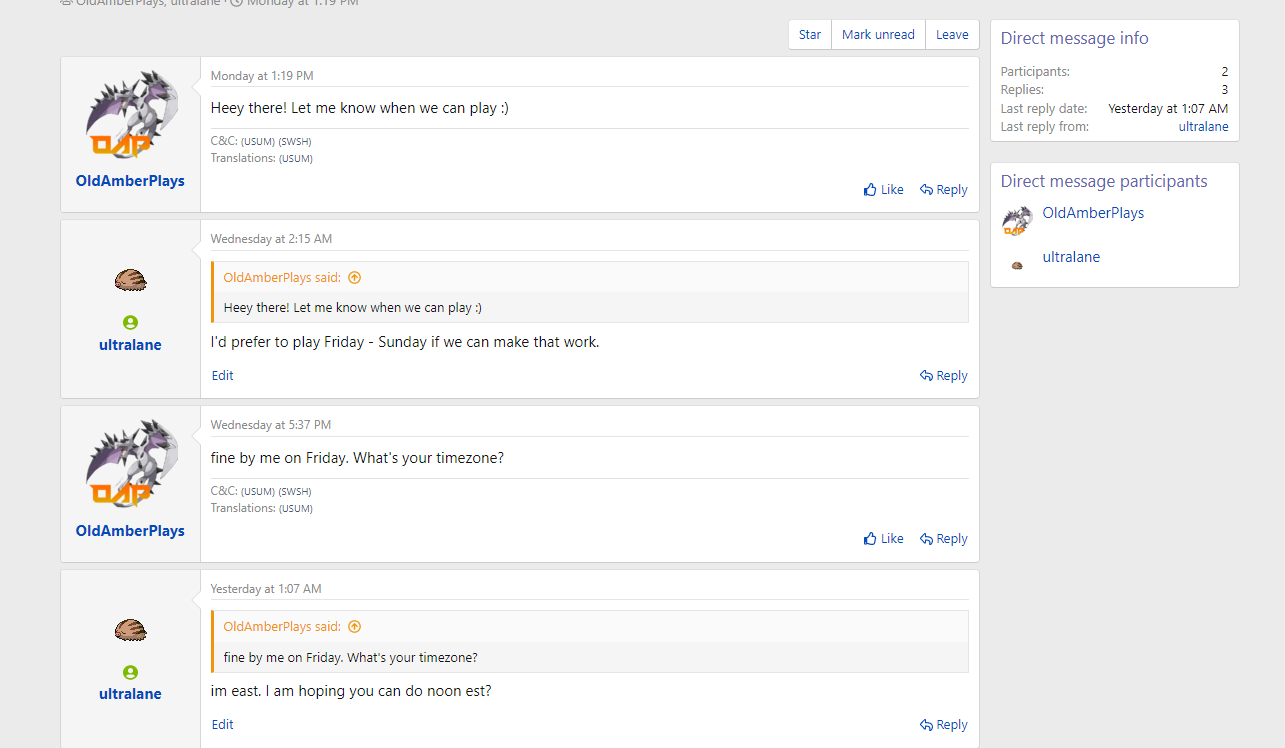The image size is (1285, 748).
Task: Open SWSH link in Monday post signature
Action: point(295,142)
